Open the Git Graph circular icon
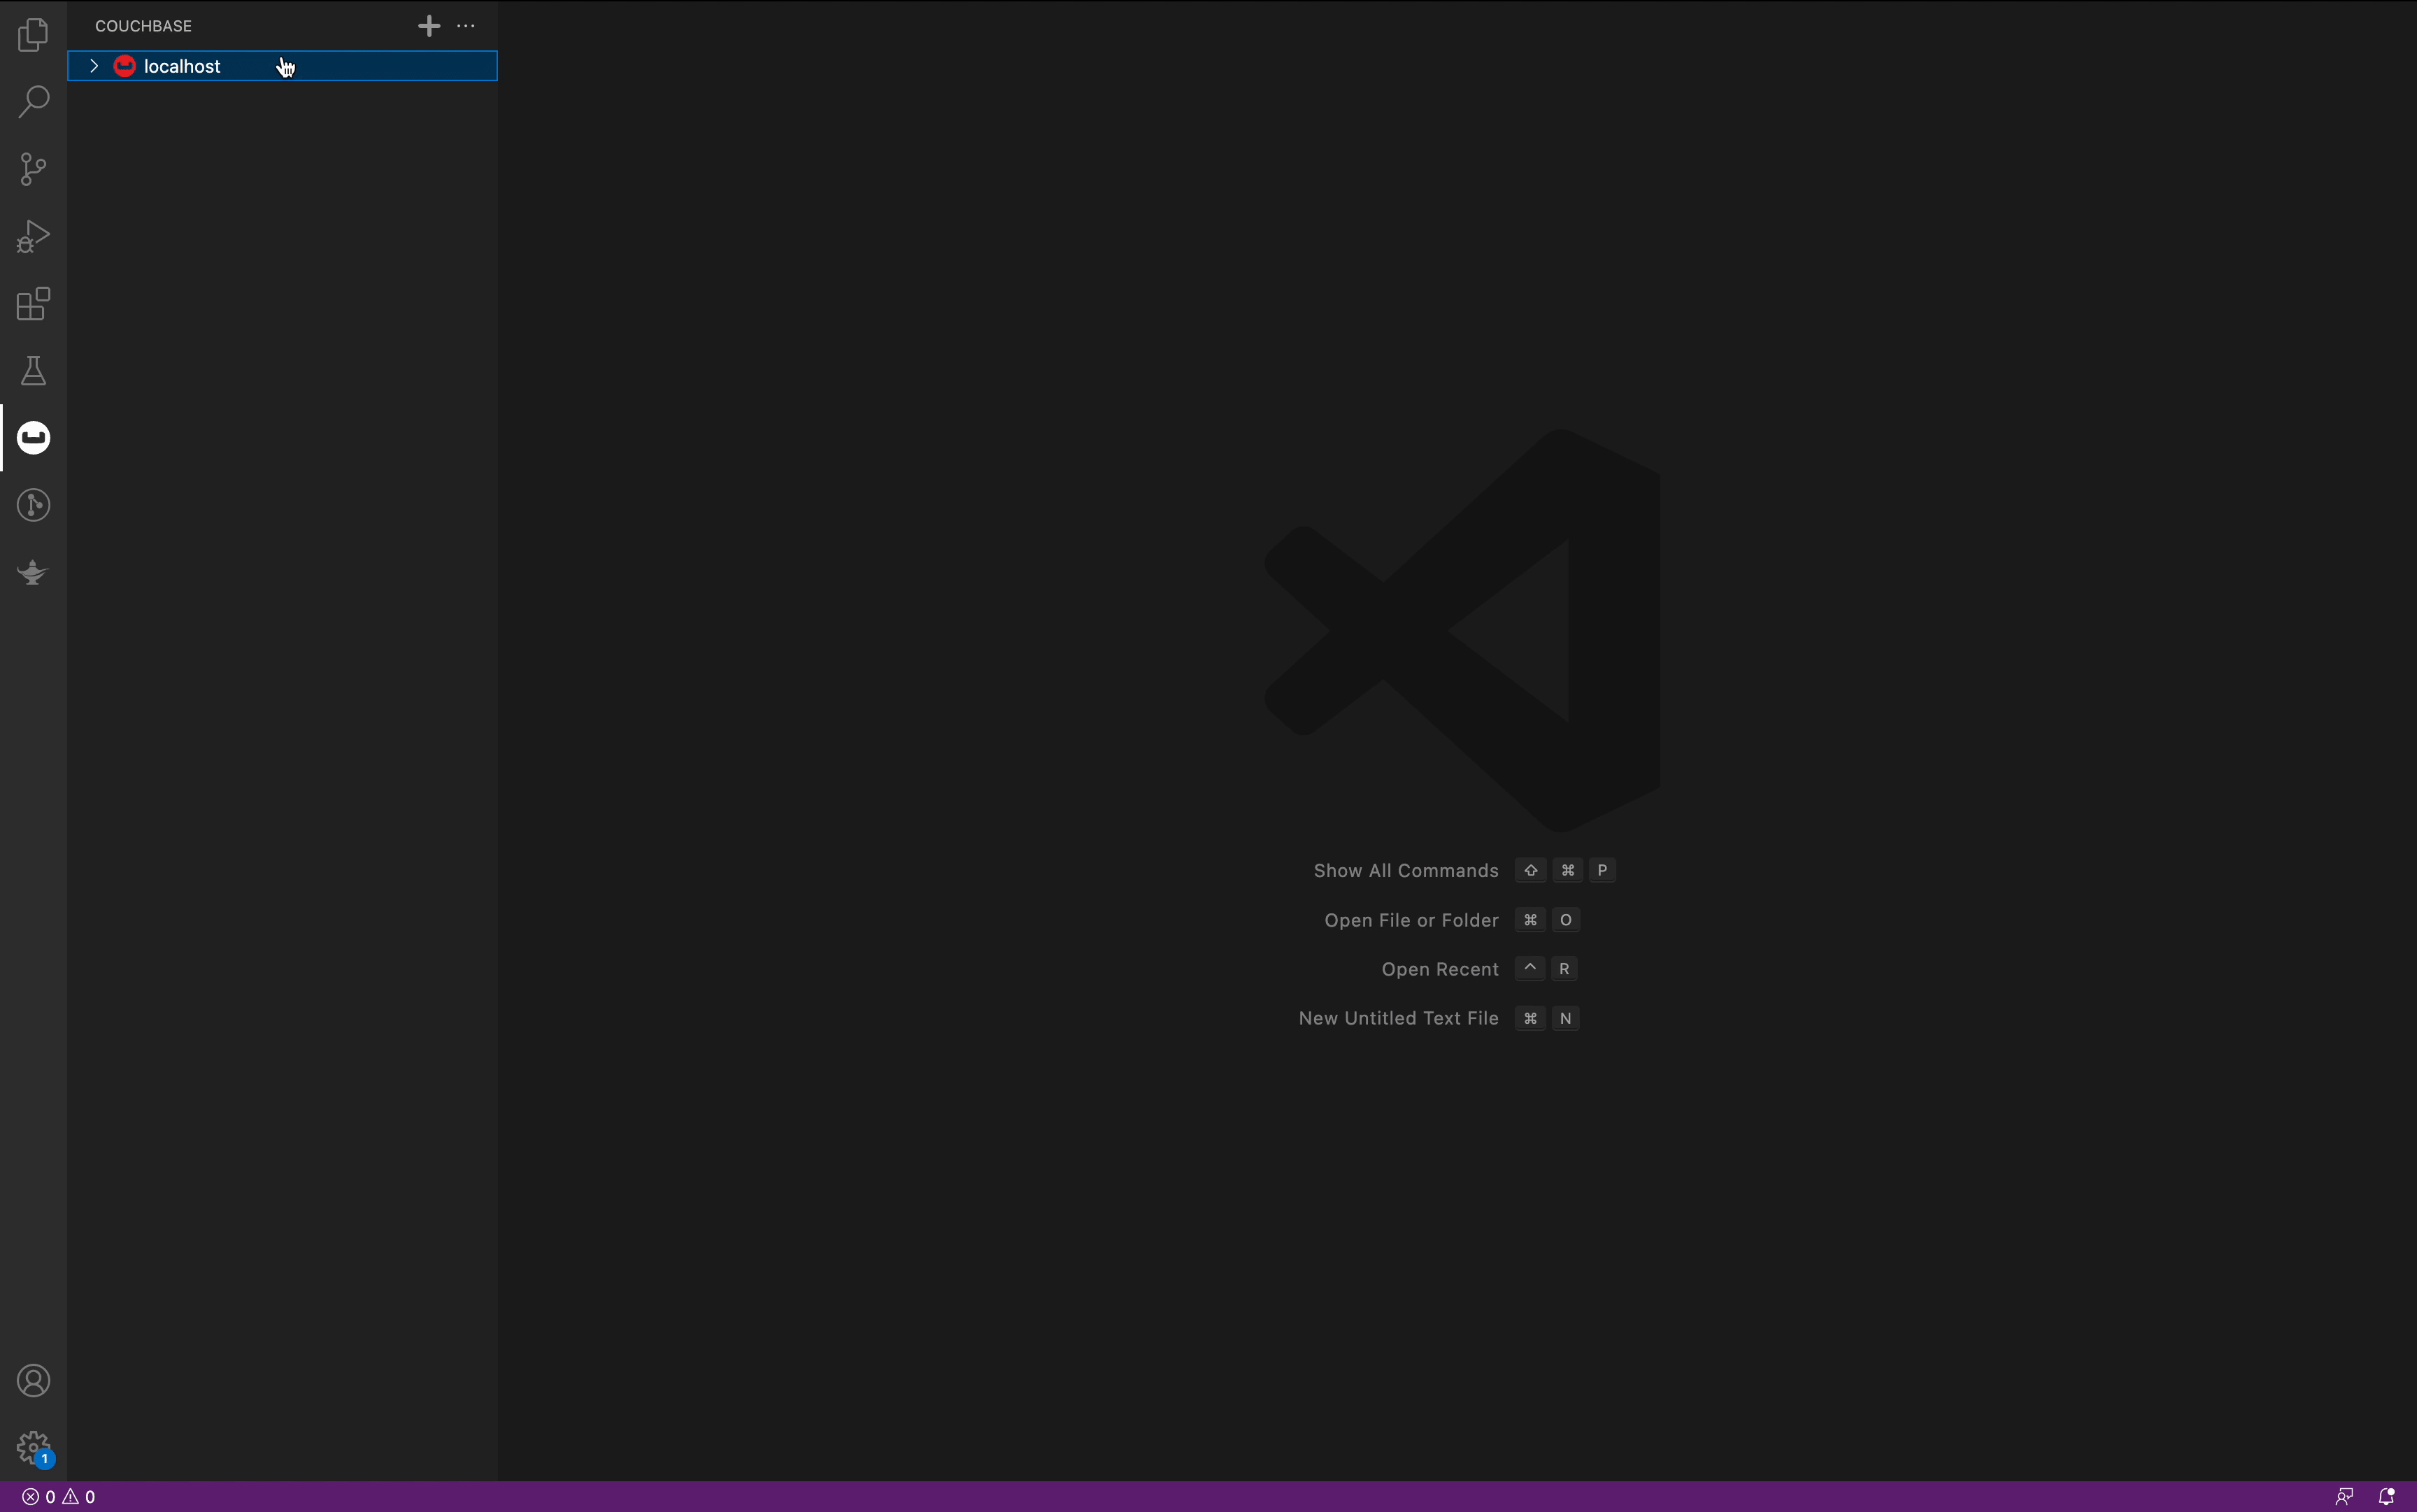Image resolution: width=2417 pixels, height=1512 pixels. tap(33, 505)
